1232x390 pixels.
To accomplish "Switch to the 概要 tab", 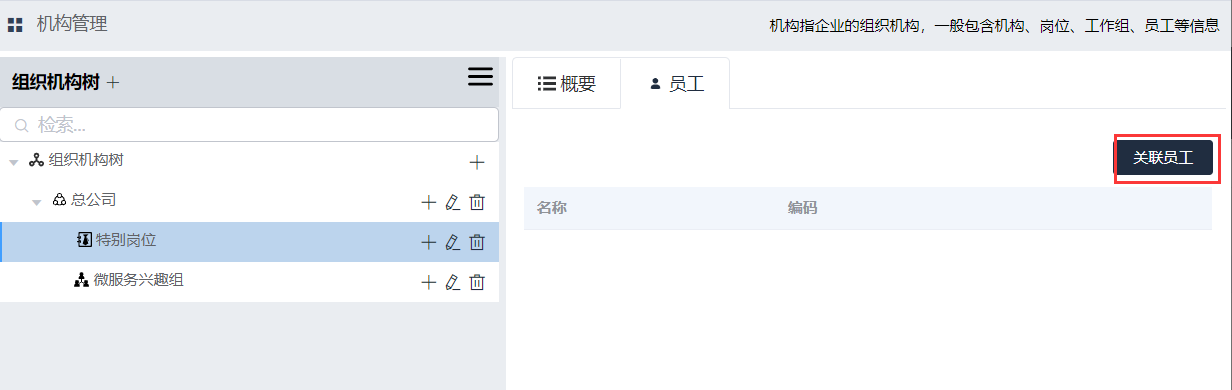I will click(566, 84).
